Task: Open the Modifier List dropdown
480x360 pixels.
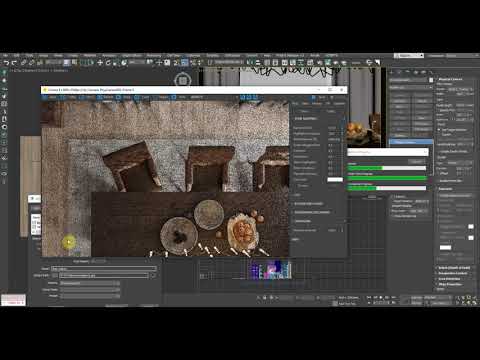Action: (411, 87)
